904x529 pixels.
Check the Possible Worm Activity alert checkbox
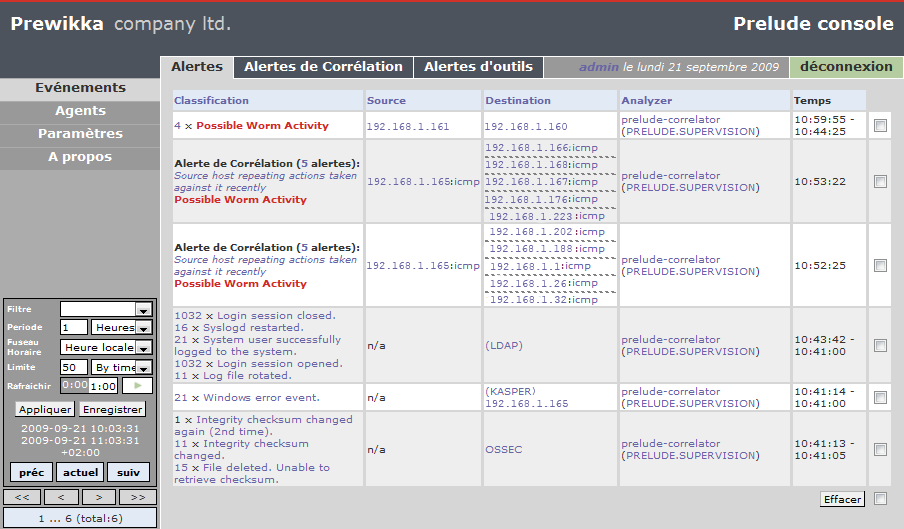[x=880, y=126]
